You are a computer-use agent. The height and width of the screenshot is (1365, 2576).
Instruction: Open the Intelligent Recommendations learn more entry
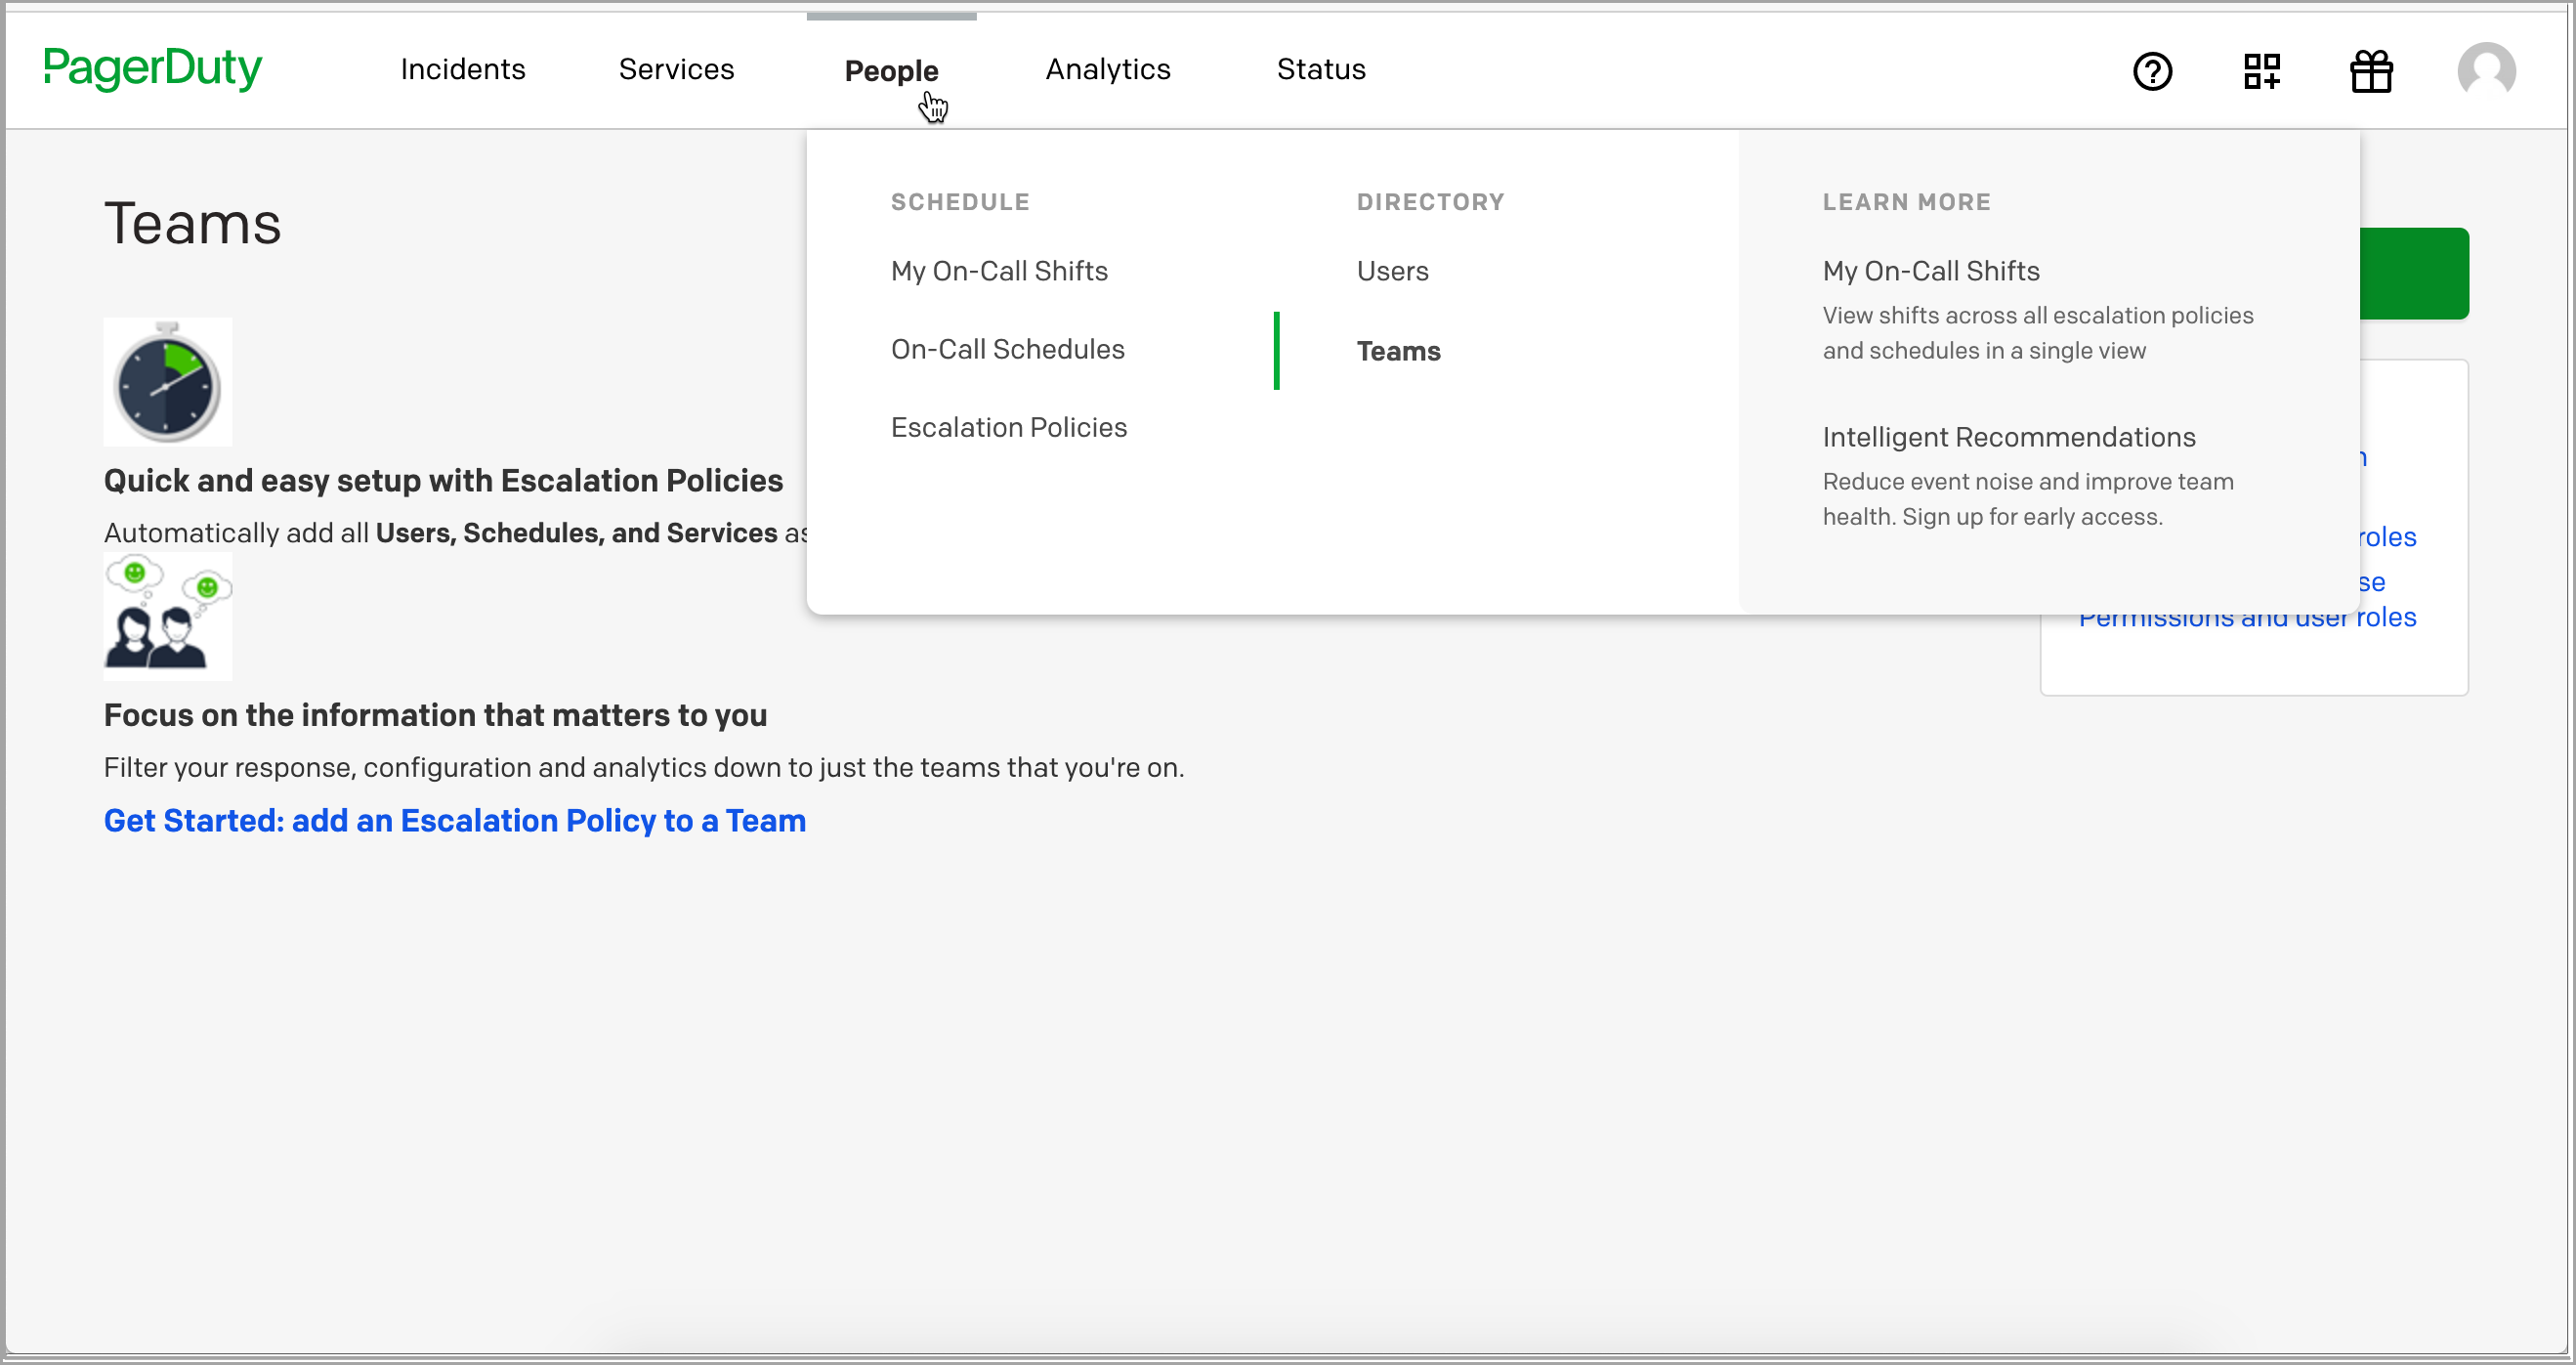coord(2009,437)
